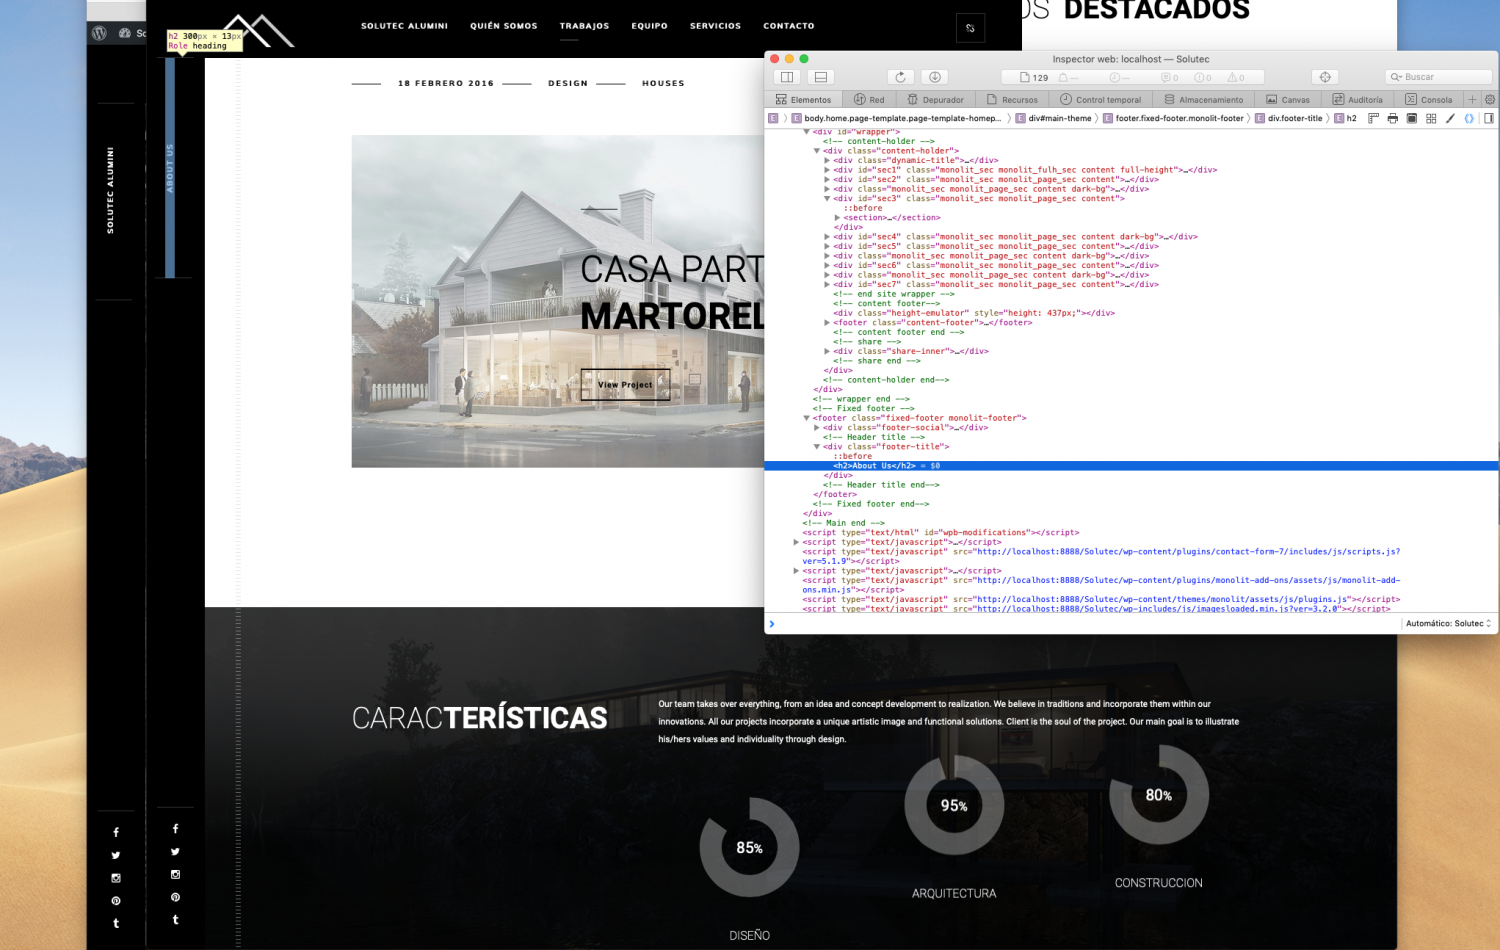The width and height of the screenshot is (1500, 950).
Task: Switch to the Consola tab
Action: (1428, 99)
